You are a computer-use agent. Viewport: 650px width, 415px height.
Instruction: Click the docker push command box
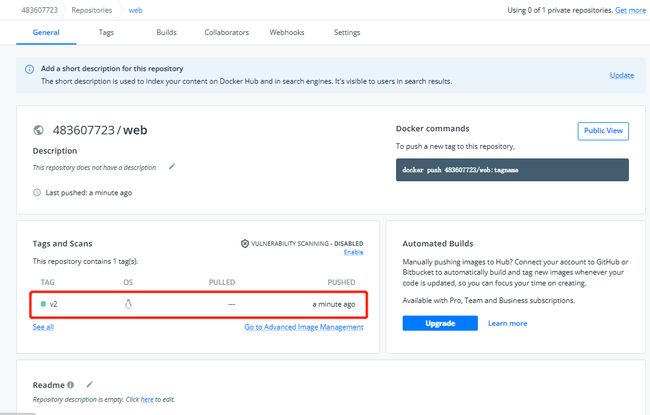pos(512,170)
